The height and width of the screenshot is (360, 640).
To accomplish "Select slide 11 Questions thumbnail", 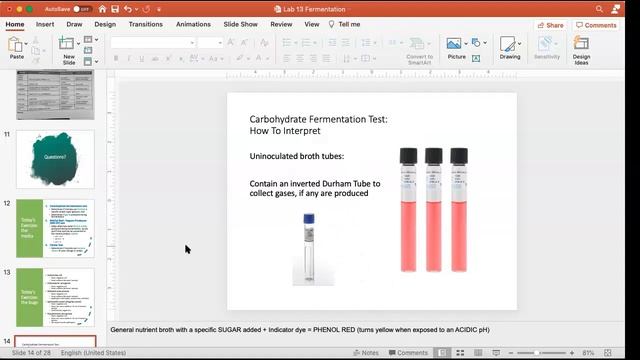I will [55, 159].
